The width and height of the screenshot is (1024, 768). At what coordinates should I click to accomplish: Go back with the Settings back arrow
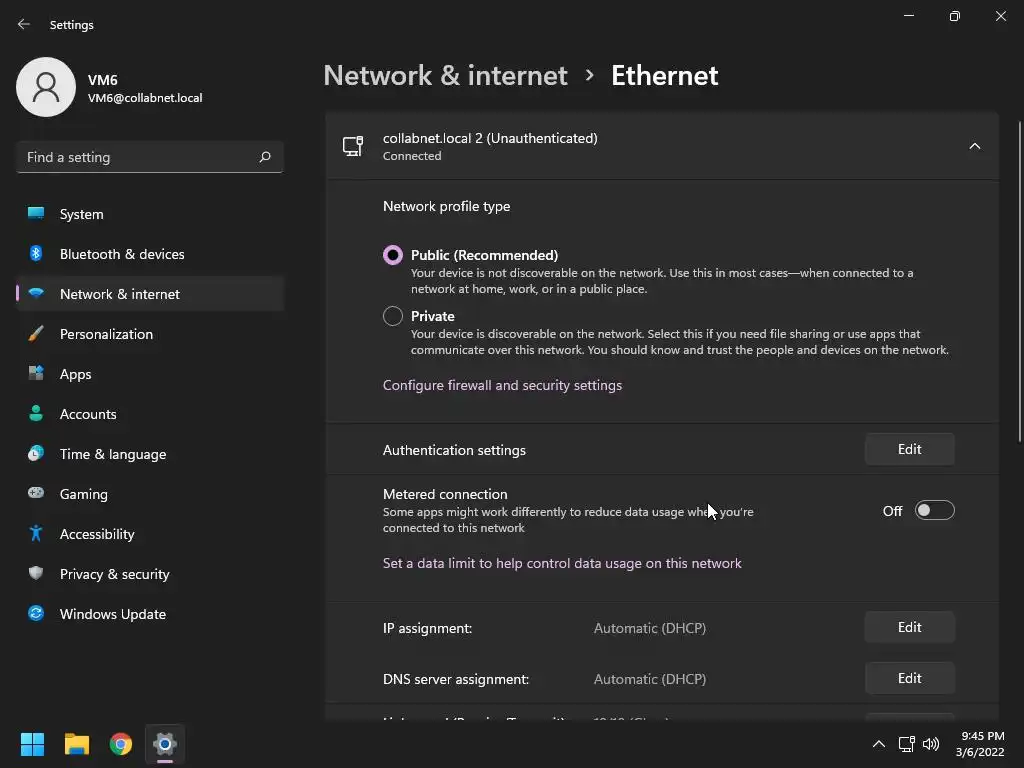pyautogui.click(x=24, y=24)
